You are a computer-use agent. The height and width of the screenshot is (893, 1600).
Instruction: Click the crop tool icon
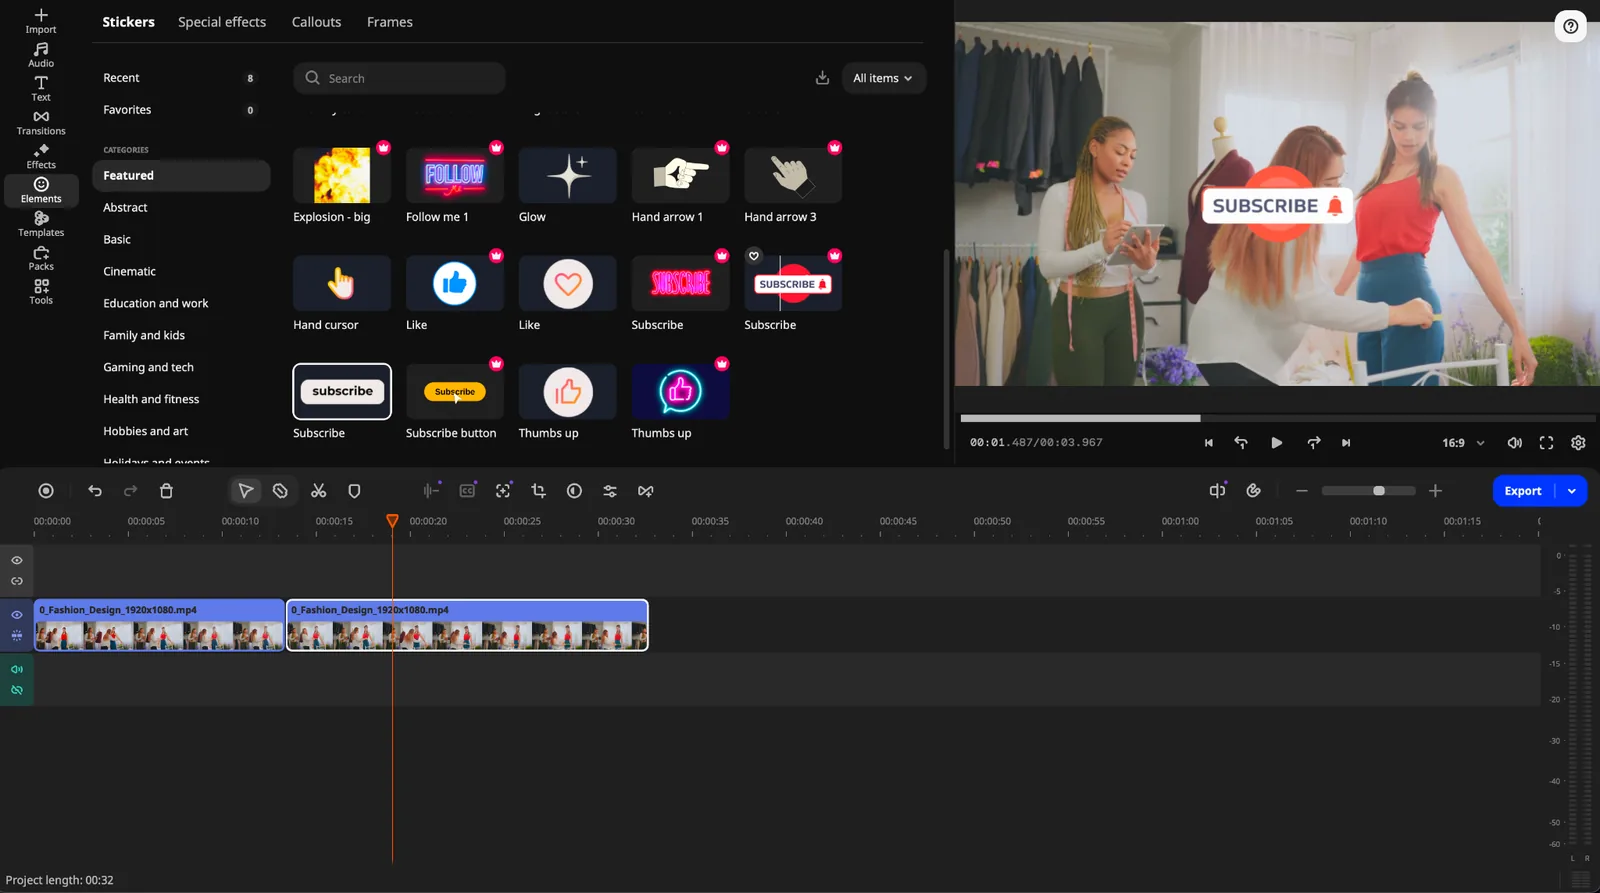[x=538, y=491]
